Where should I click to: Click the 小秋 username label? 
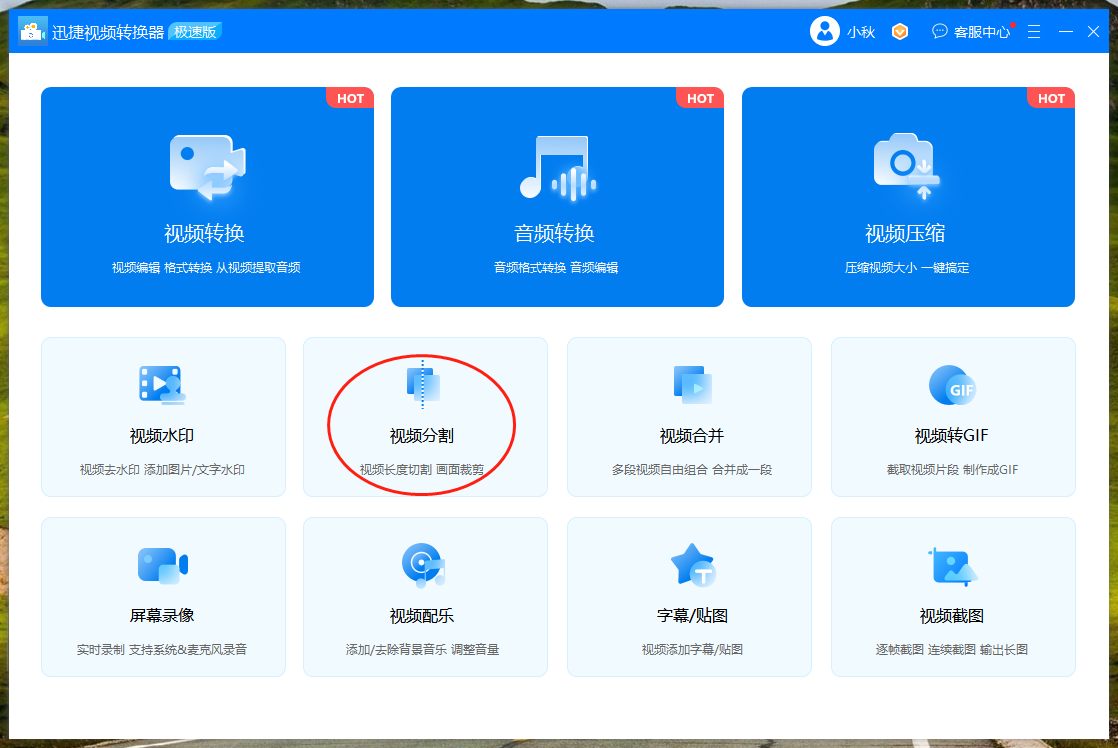[861, 32]
